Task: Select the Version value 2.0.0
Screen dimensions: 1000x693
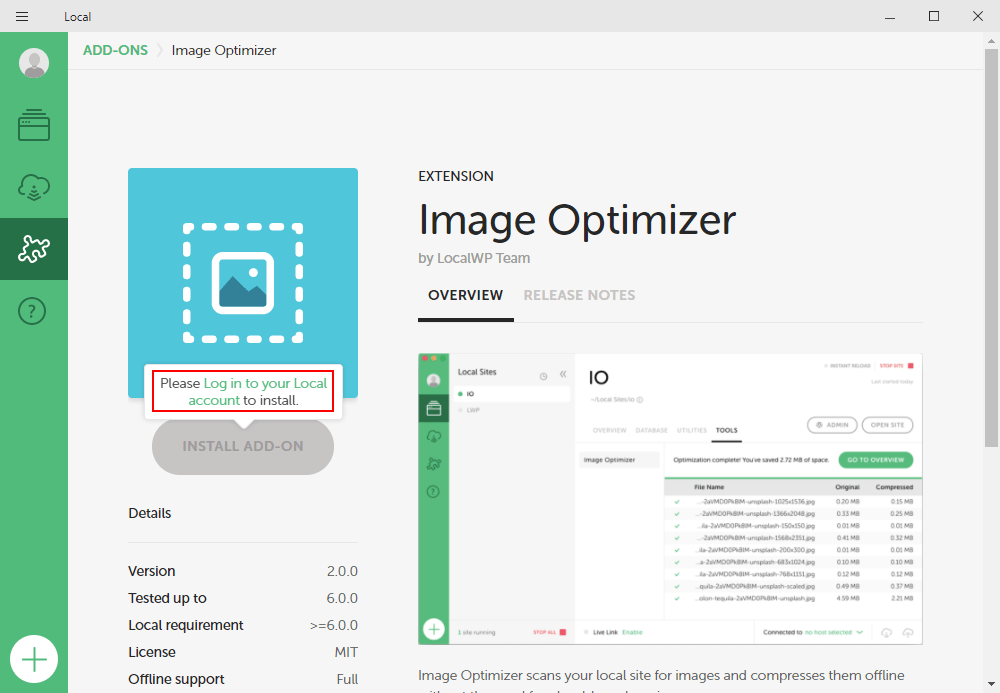Action: (342, 571)
